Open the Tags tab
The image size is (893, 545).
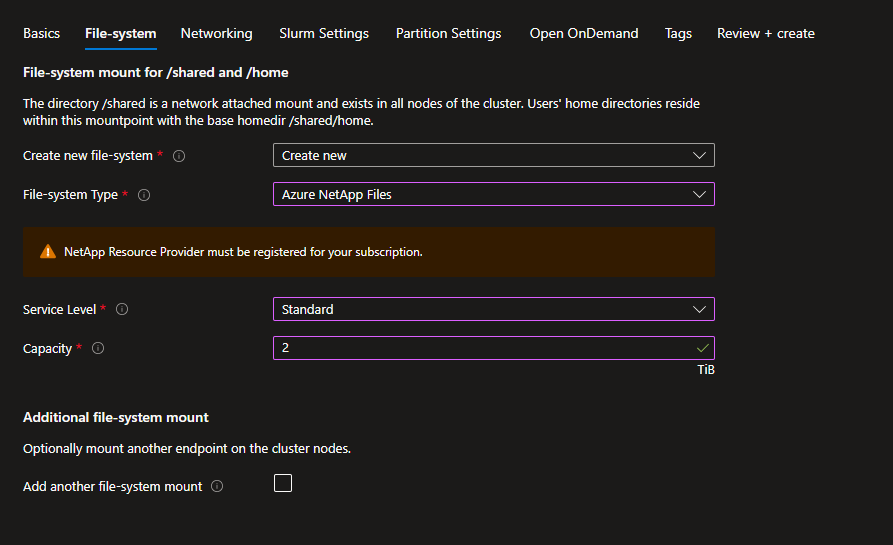tap(678, 33)
